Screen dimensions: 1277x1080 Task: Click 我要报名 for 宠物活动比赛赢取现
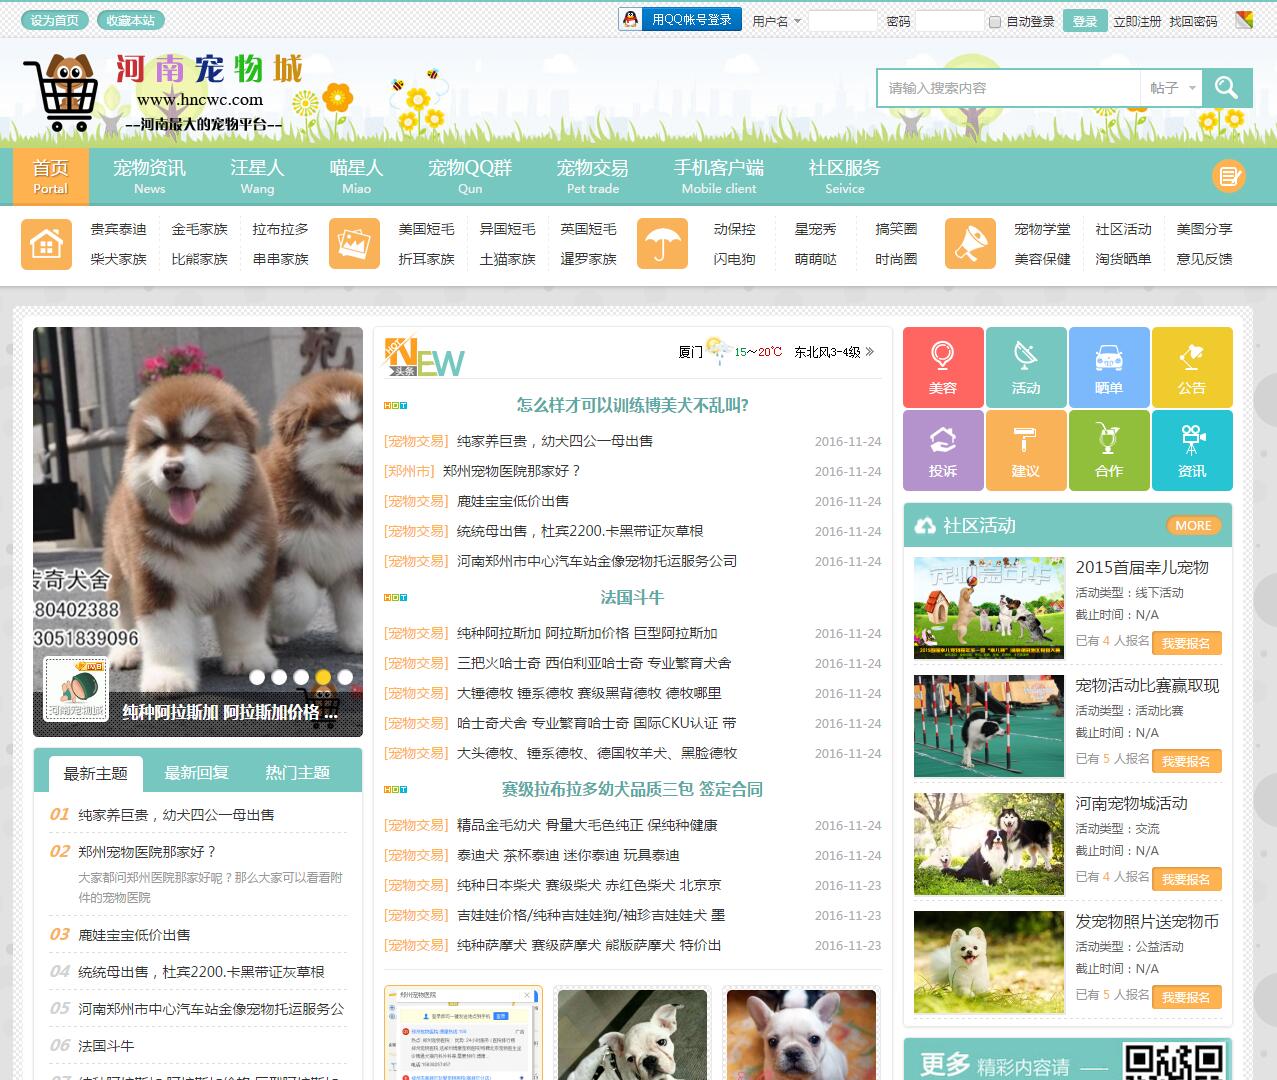click(1186, 761)
